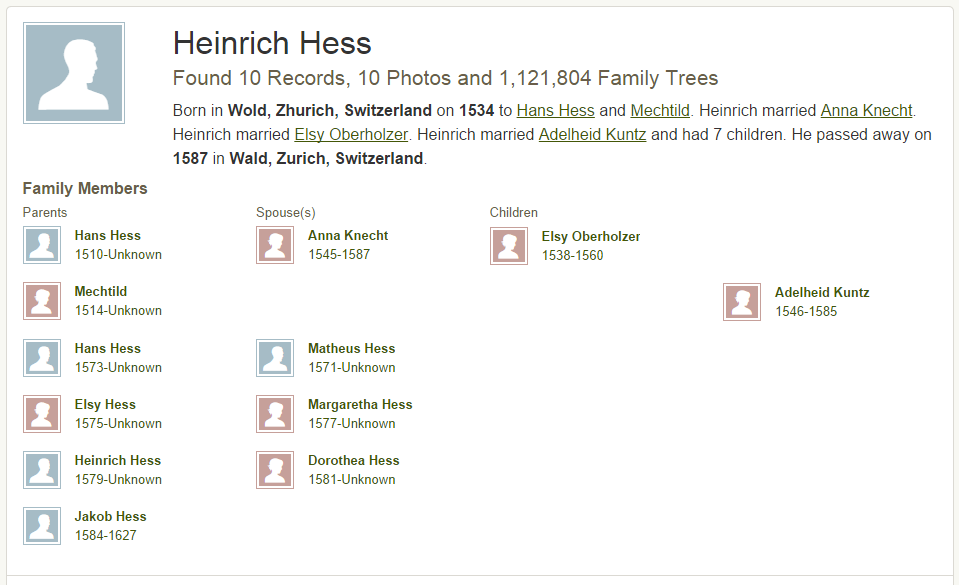The height and width of the screenshot is (585, 959).
Task: Select Hans Hess 1573-Unknown name
Action: tap(108, 348)
